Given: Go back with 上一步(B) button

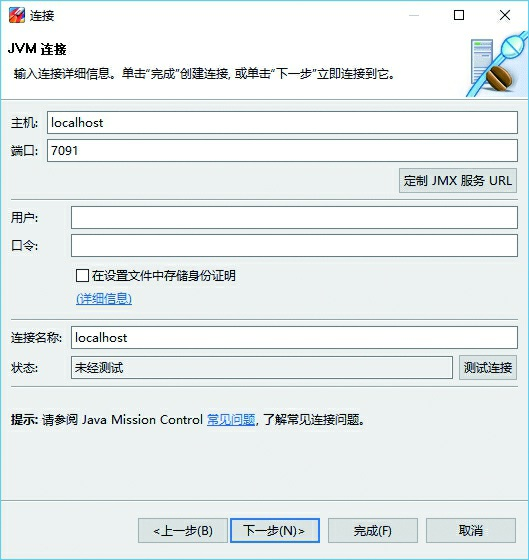Looking at the screenshot, I should pyautogui.click(x=183, y=530).
